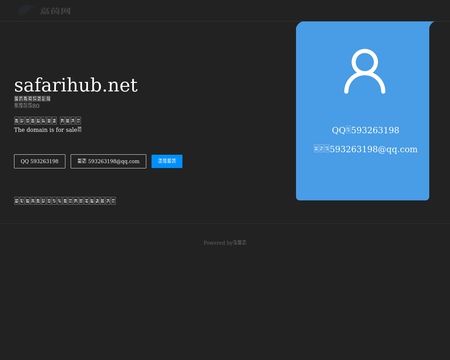Viewport: 450px width, 360px height.
Task: Click the safarihub.net heading
Action: pyautogui.click(x=76, y=85)
